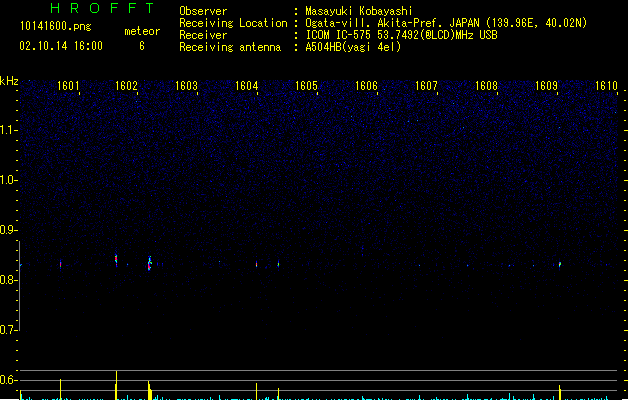
Task: Click the 1605 time axis marker
Action: click(x=306, y=86)
